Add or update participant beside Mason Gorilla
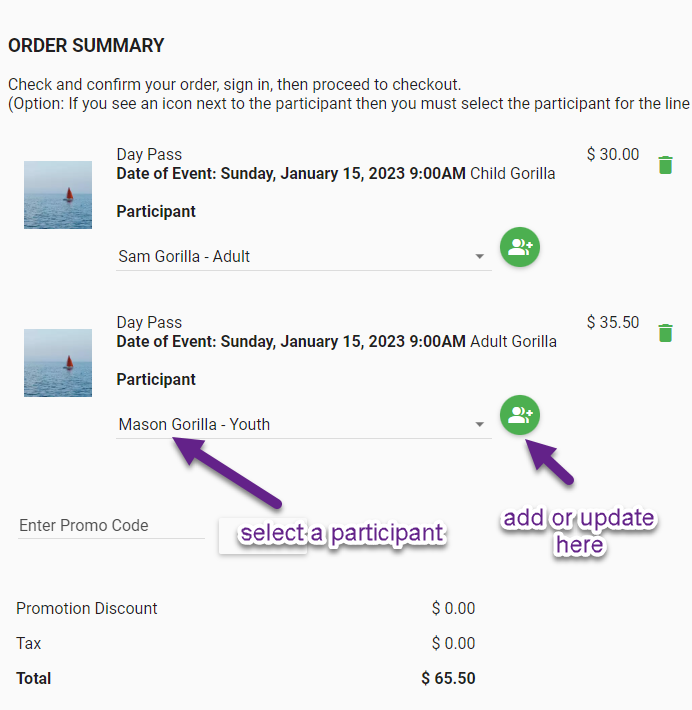 [x=519, y=415]
